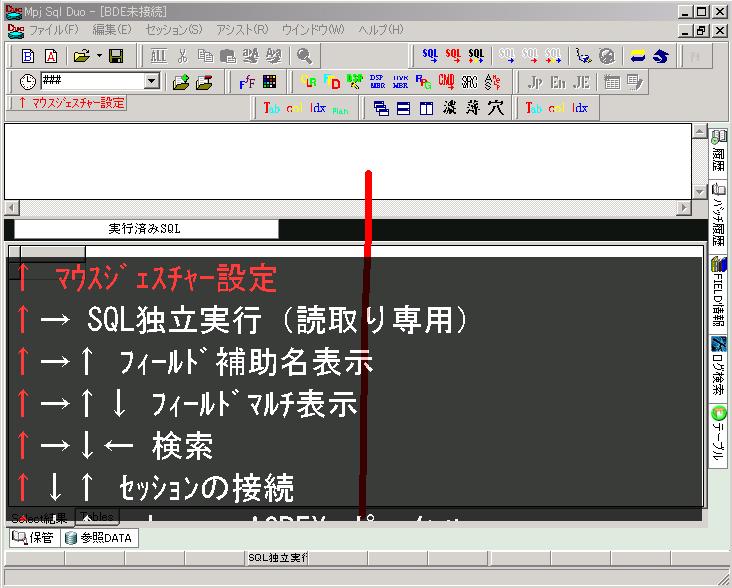Expand the ### combo box dropdown
732x588 pixels.
click(x=152, y=82)
